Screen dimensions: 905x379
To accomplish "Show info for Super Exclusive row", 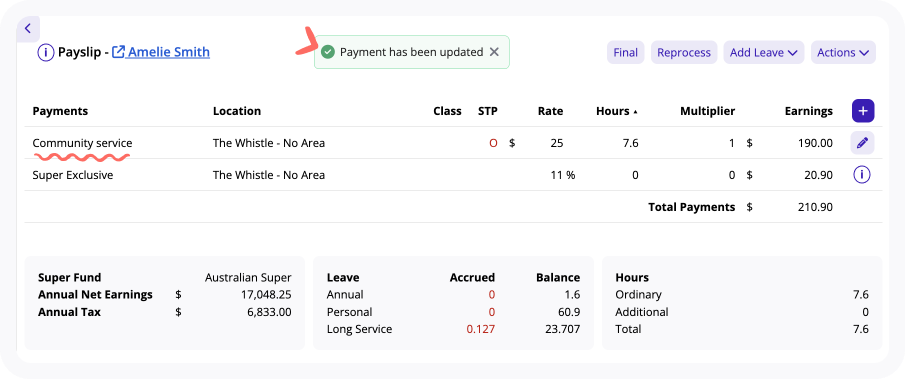I will [862, 175].
